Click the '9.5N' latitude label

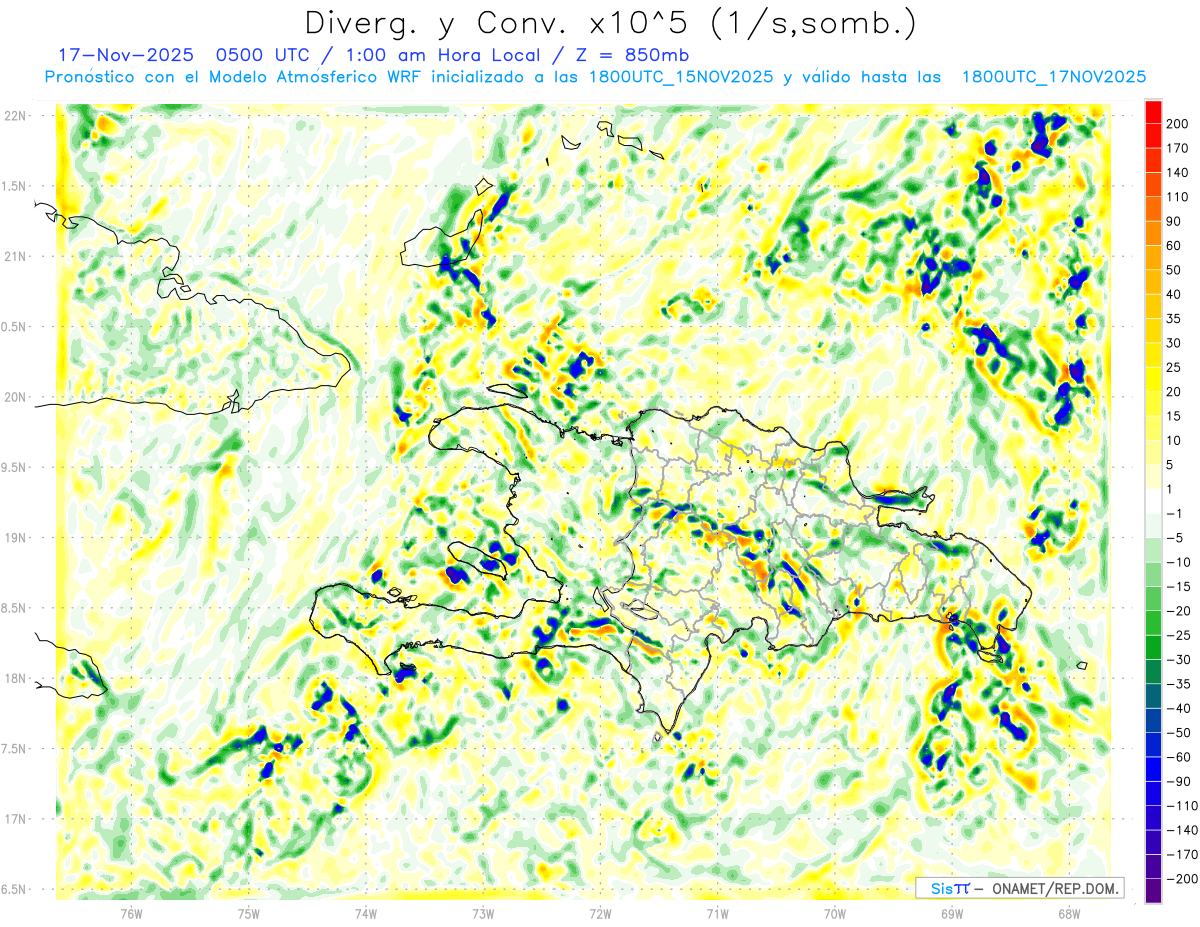pyautogui.click(x=15, y=468)
